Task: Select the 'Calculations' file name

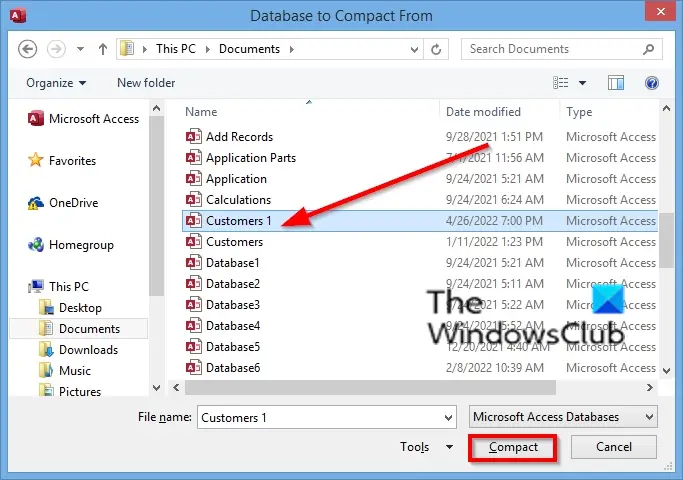Action: click(x=238, y=199)
